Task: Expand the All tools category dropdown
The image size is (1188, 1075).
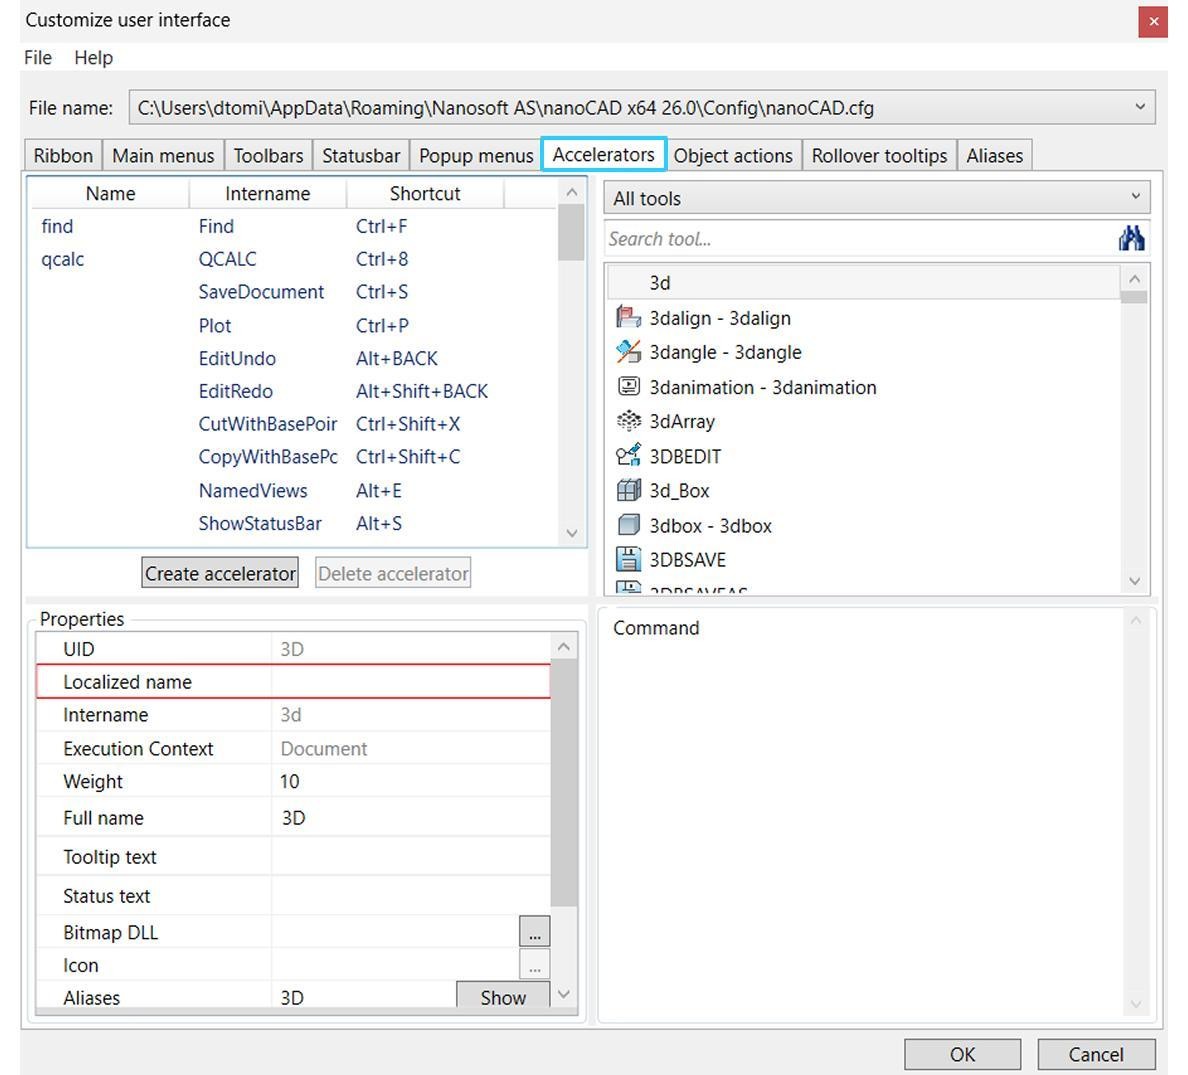Action: [1135, 197]
